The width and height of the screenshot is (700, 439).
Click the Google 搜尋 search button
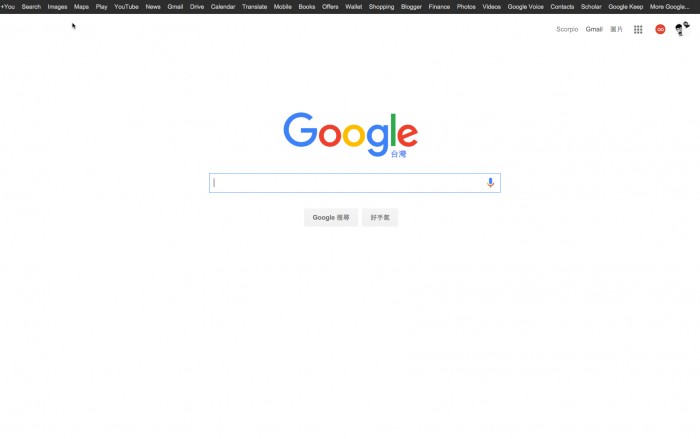point(331,217)
